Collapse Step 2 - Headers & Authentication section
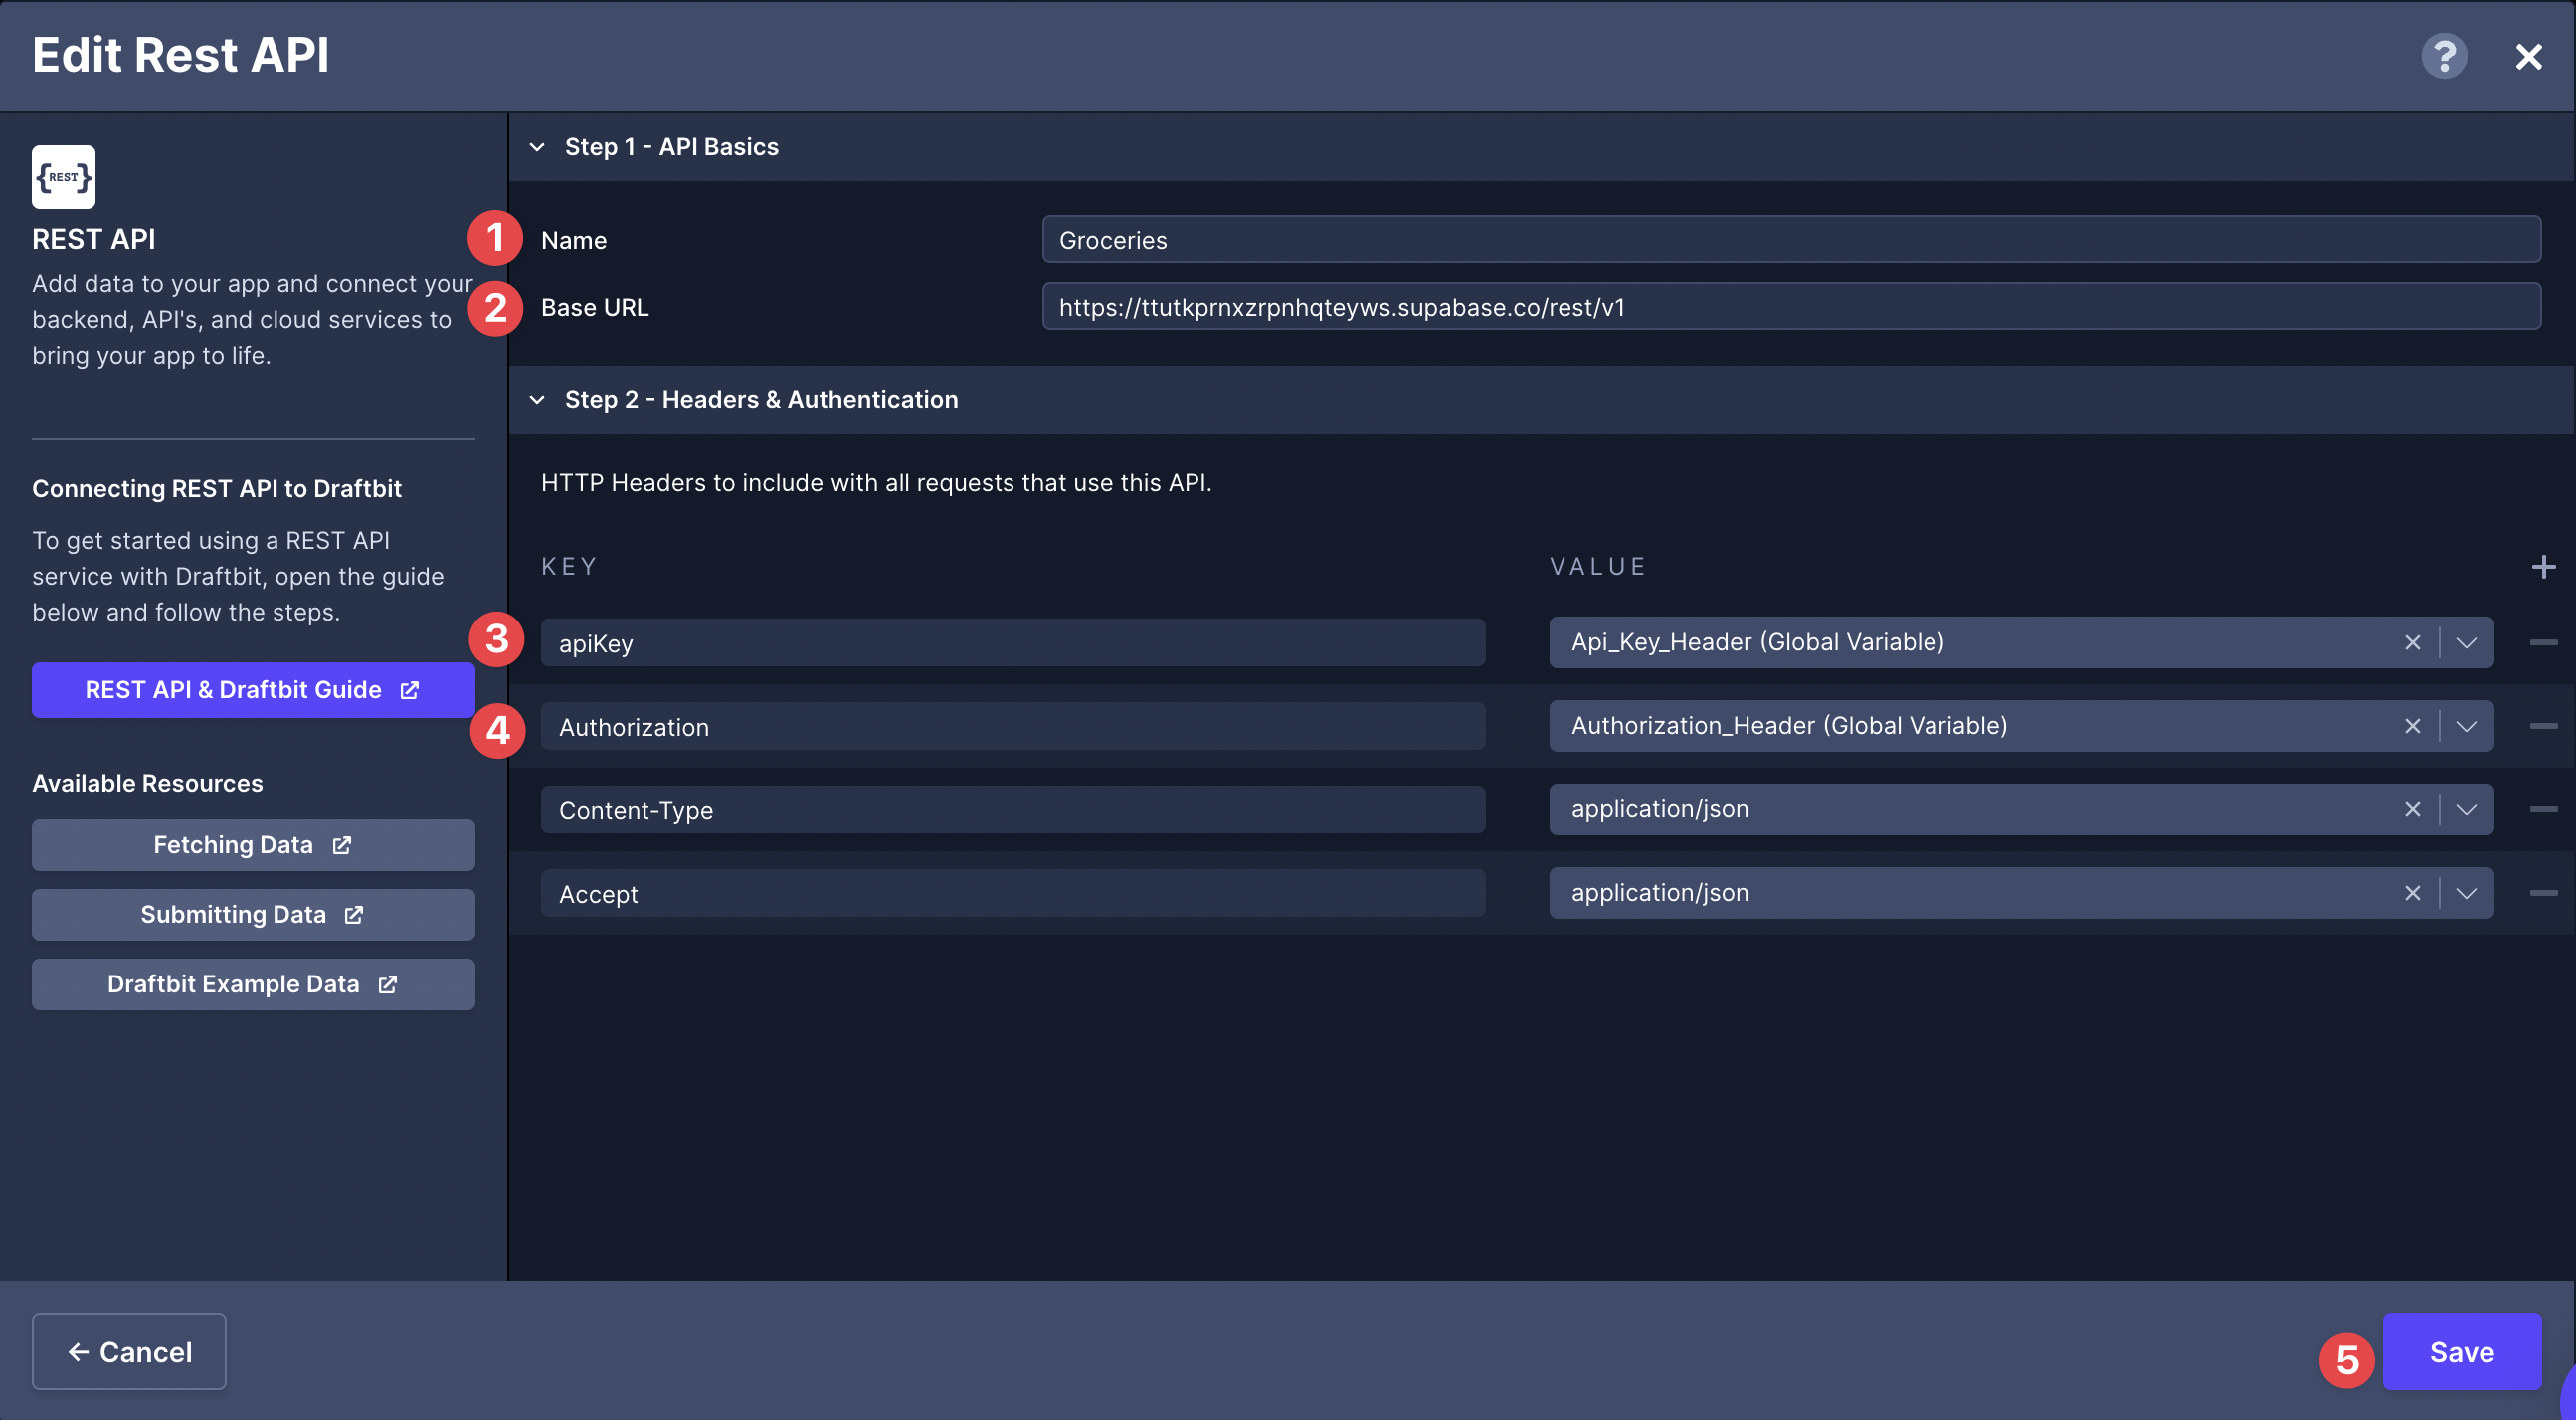Viewport: 2576px width, 1420px height. (537, 400)
